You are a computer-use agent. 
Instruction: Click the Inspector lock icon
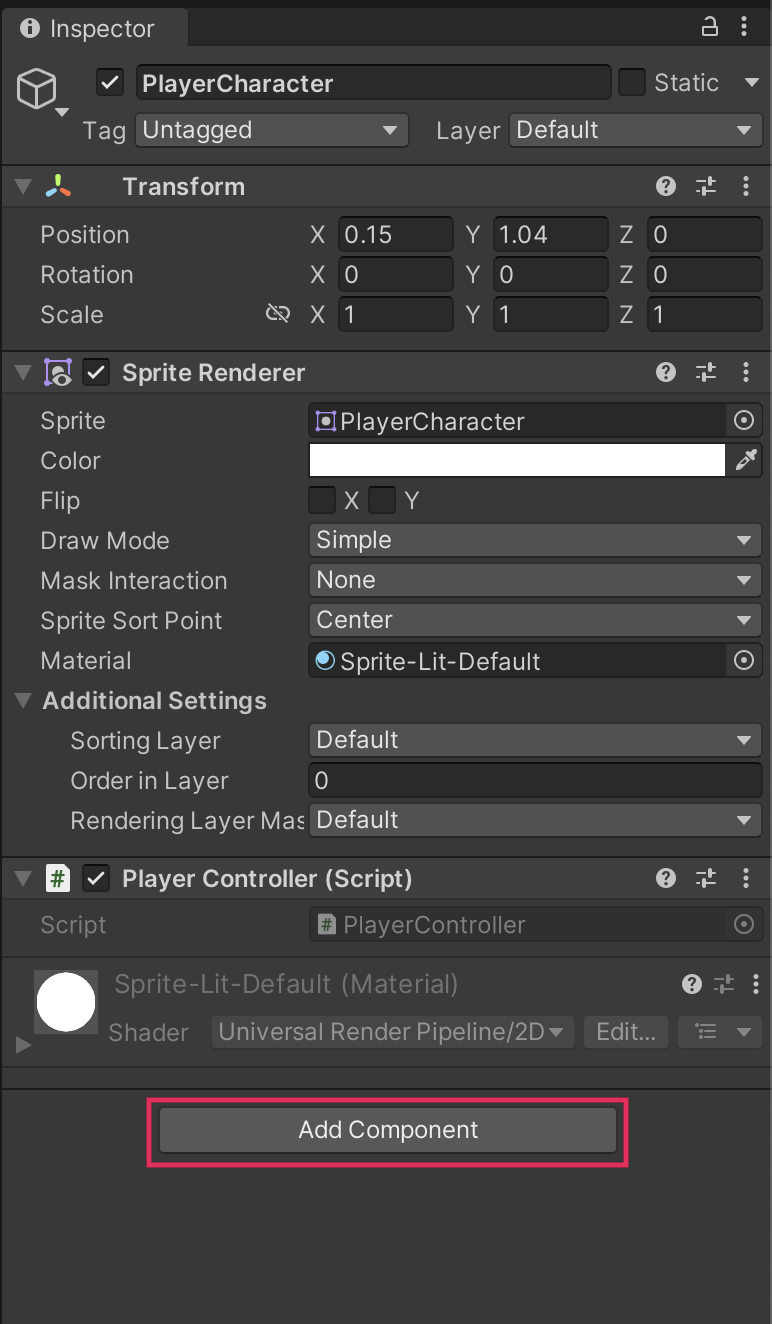[710, 27]
